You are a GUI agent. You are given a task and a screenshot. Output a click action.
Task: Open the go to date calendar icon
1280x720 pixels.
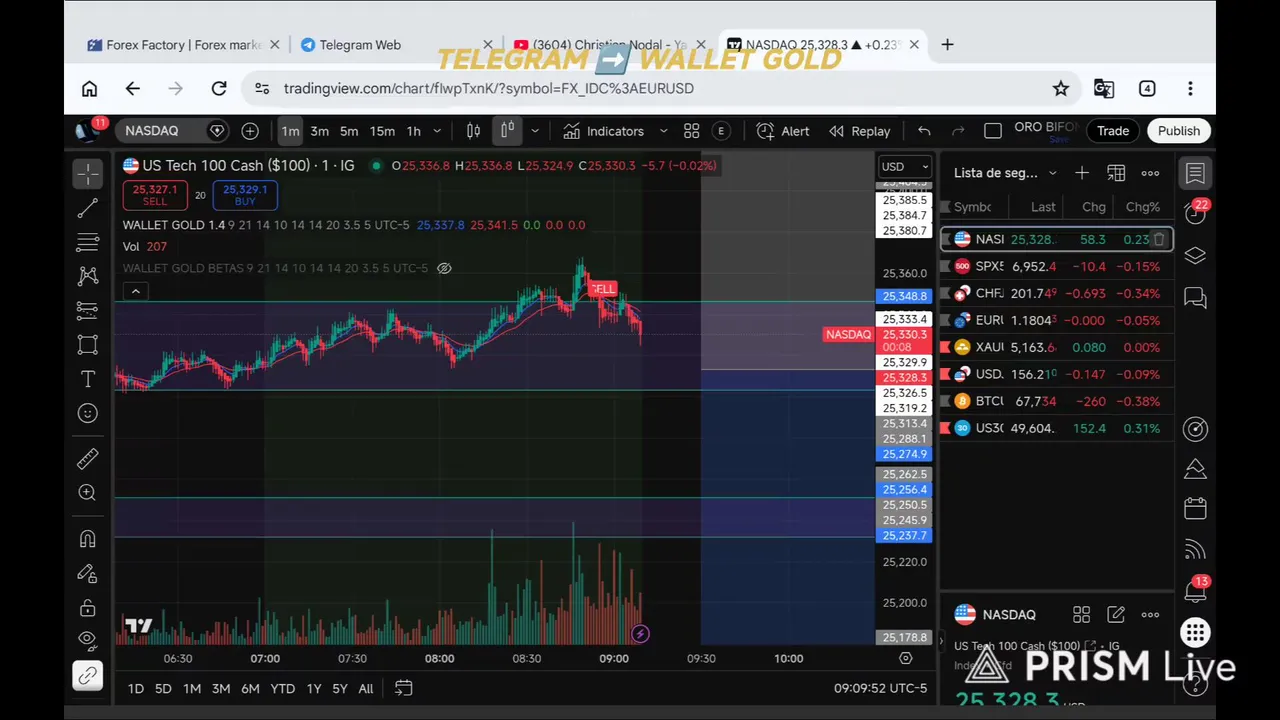(403, 688)
